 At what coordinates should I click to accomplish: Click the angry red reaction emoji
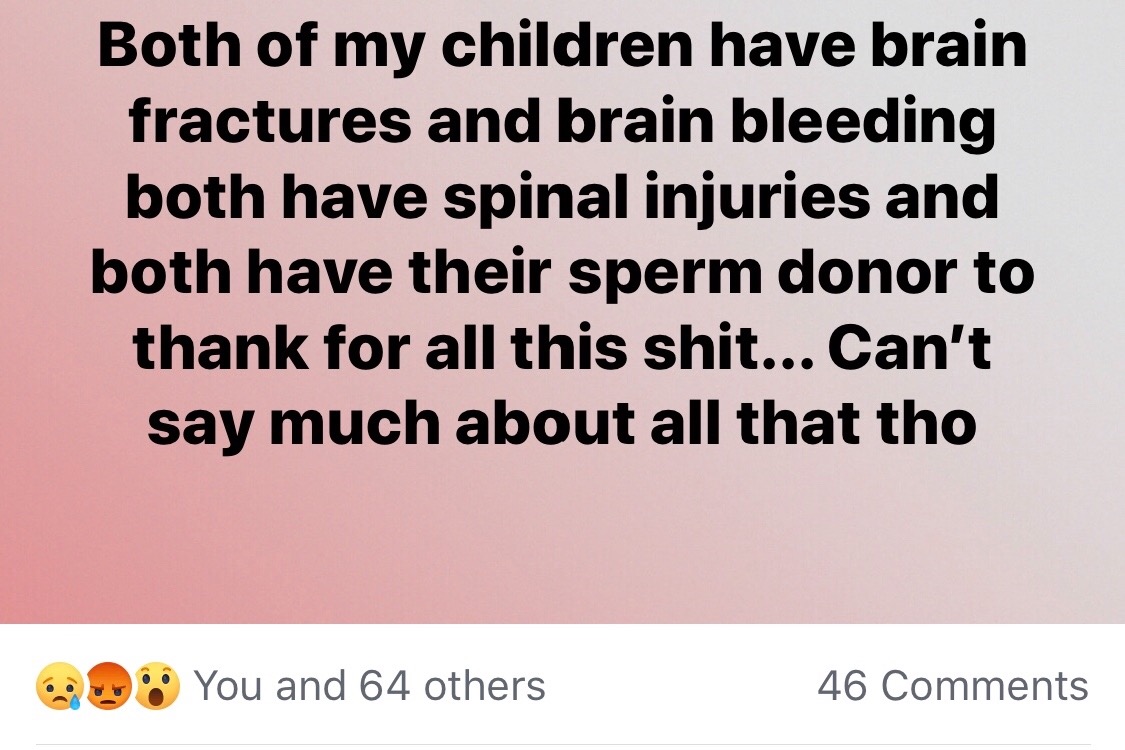[108, 685]
